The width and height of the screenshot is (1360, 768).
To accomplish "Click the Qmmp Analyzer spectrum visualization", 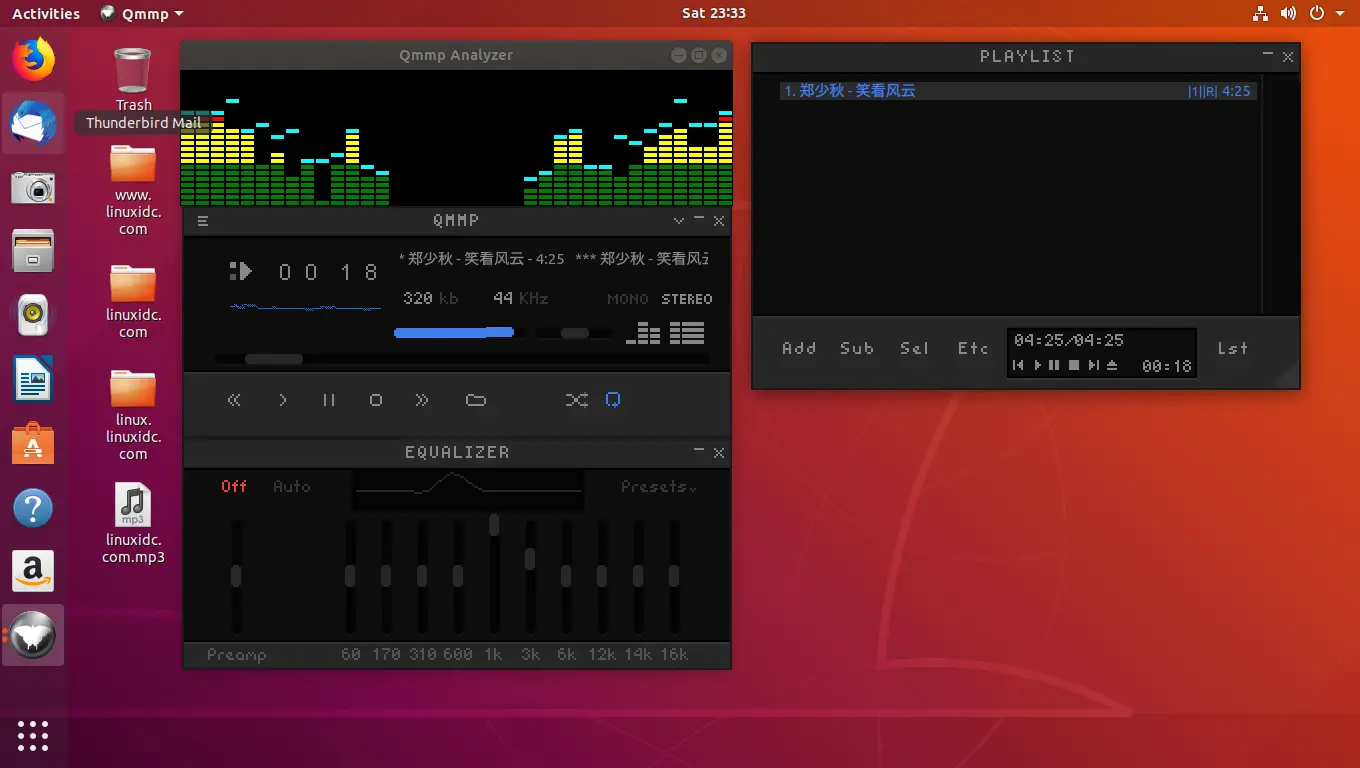I will [x=456, y=138].
